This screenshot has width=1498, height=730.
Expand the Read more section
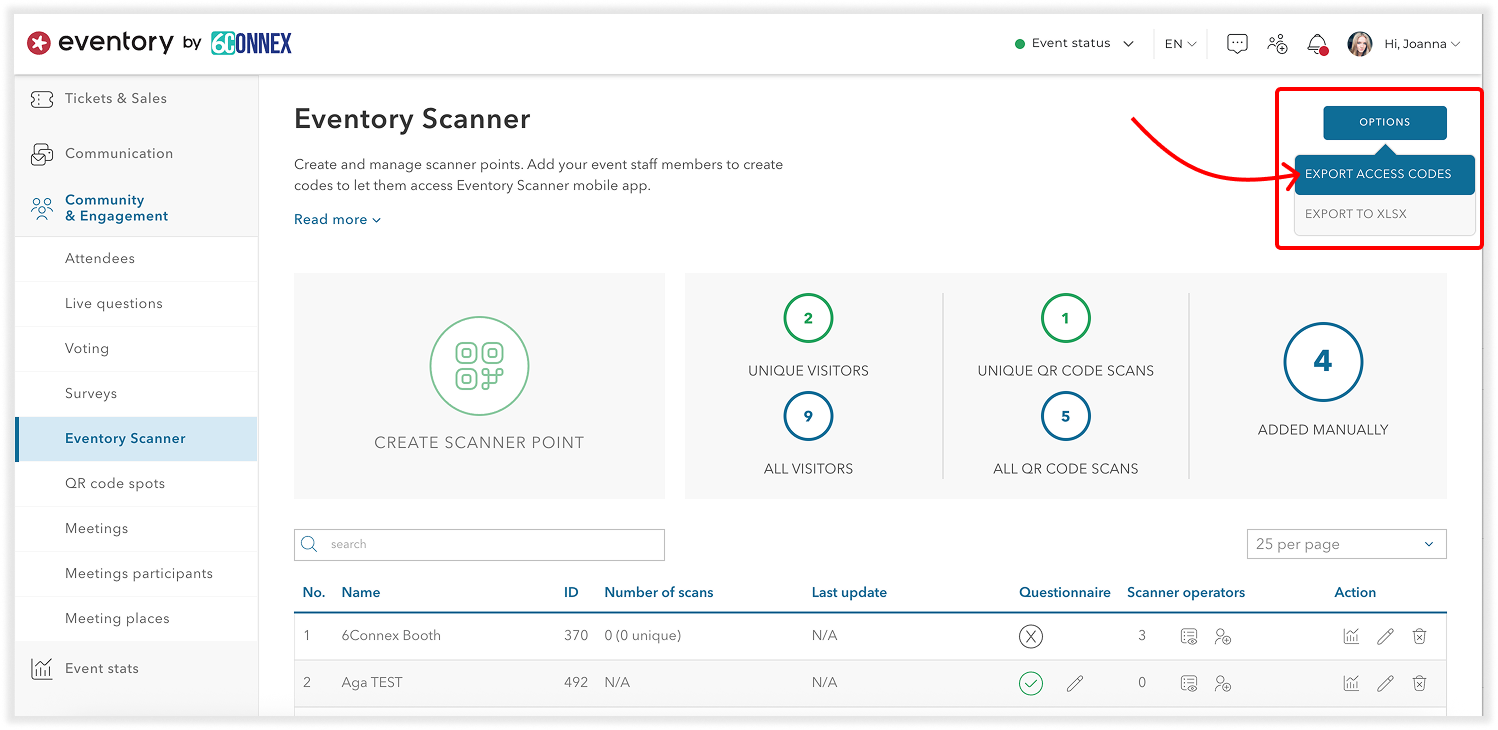click(x=337, y=220)
